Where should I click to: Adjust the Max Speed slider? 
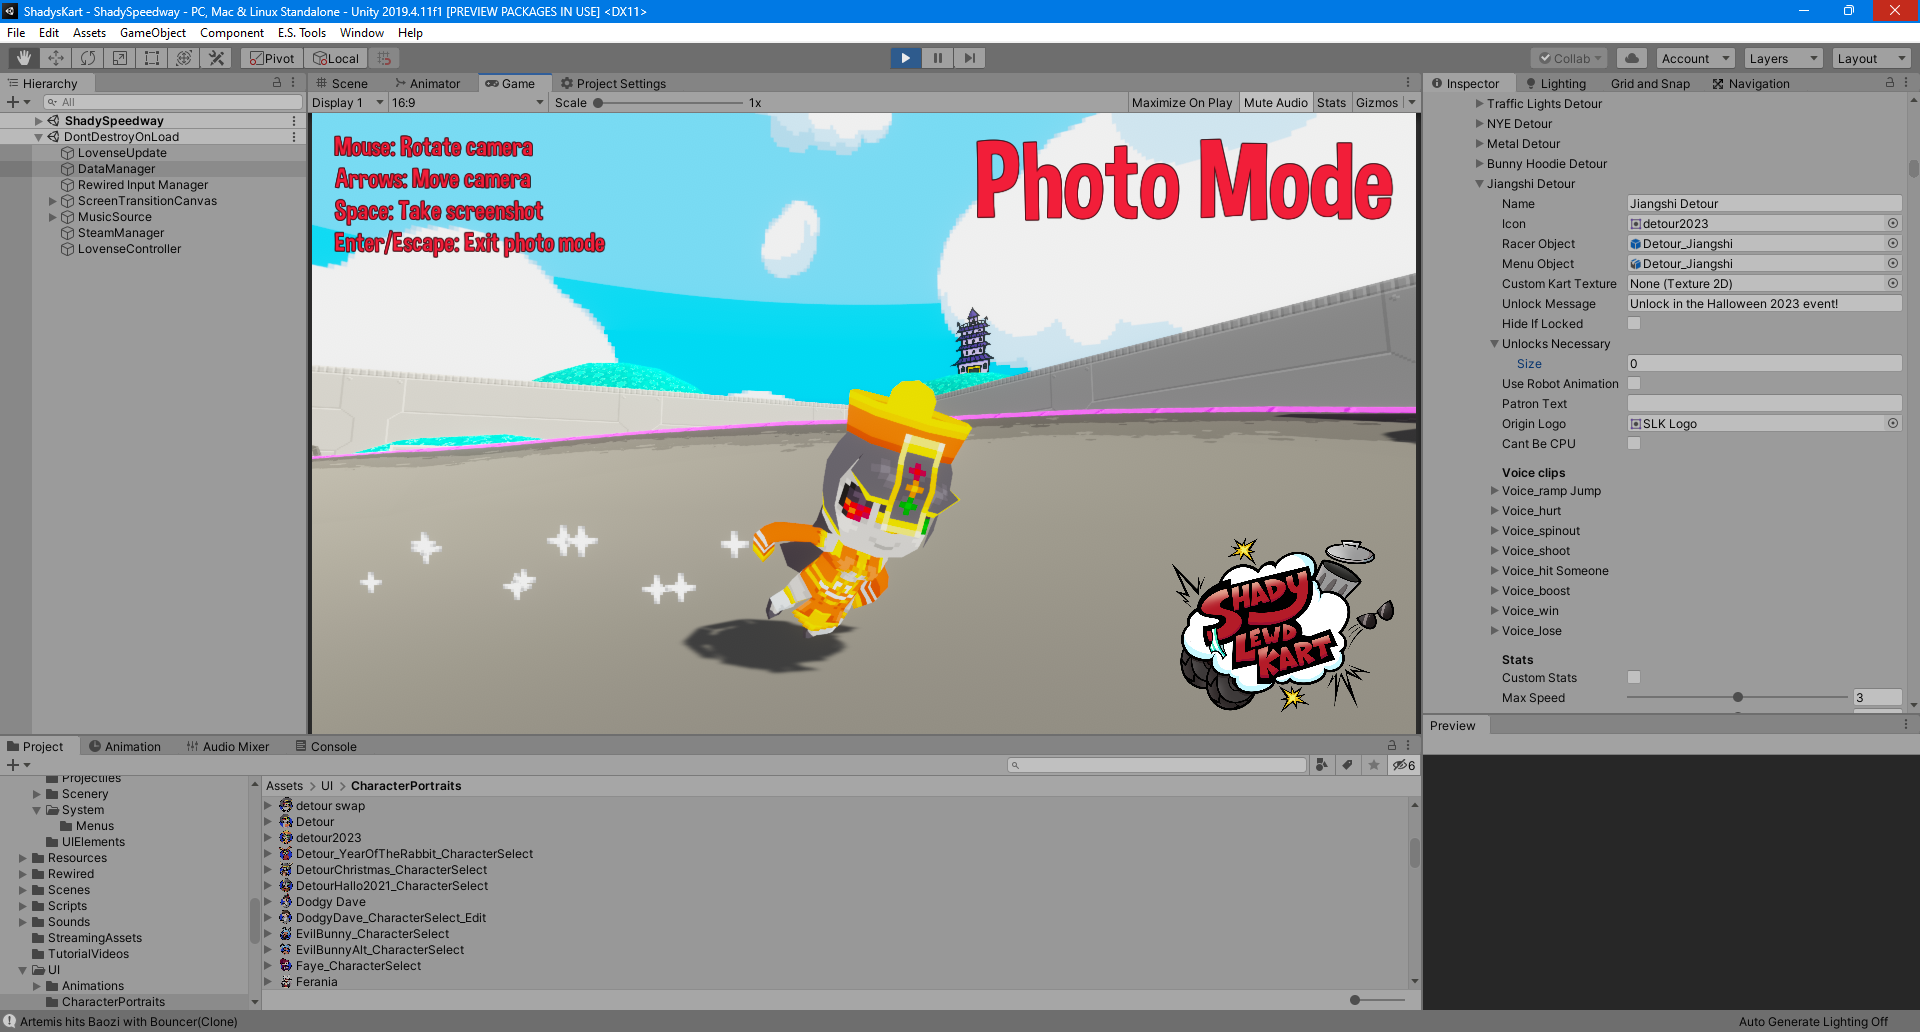1737,697
